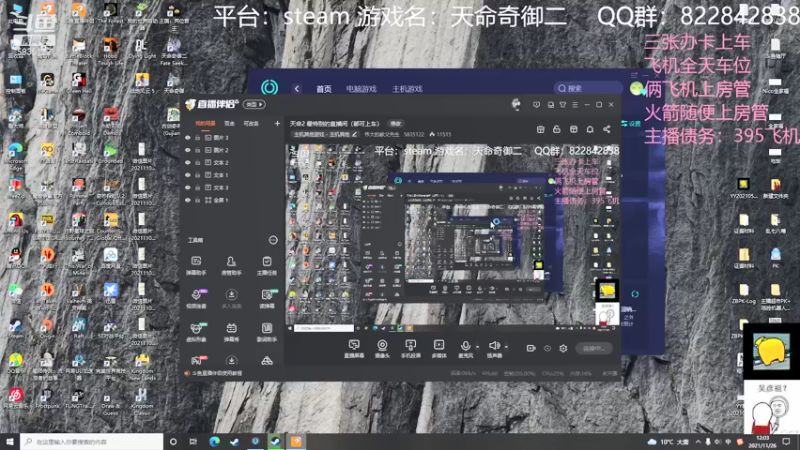800x450 pixels.
Task: Click the Windows taskbar search box
Action: 92,441
